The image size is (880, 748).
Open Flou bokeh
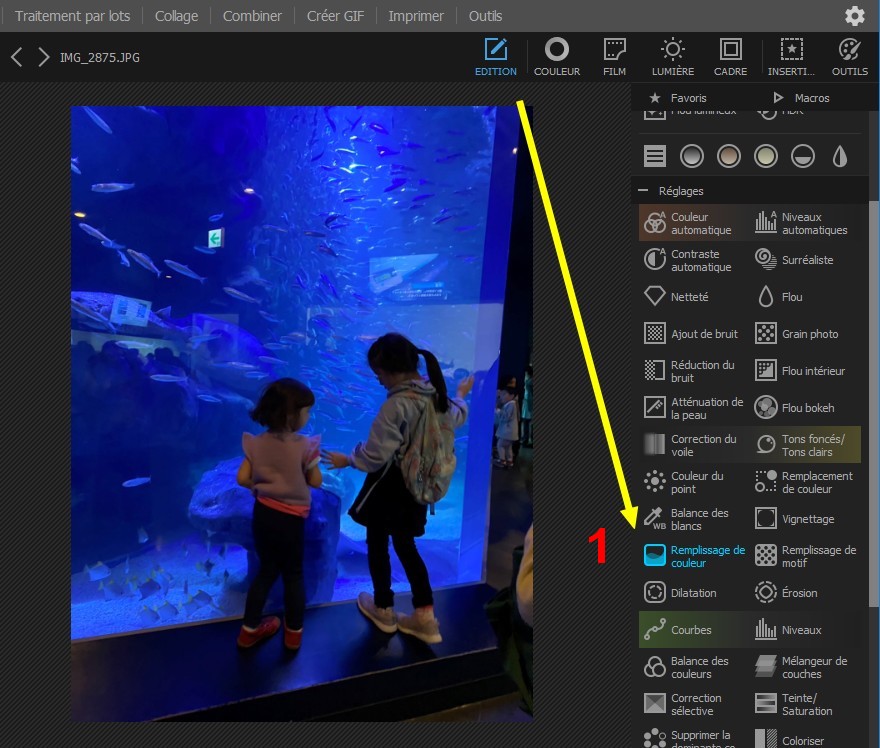(x=804, y=408)
